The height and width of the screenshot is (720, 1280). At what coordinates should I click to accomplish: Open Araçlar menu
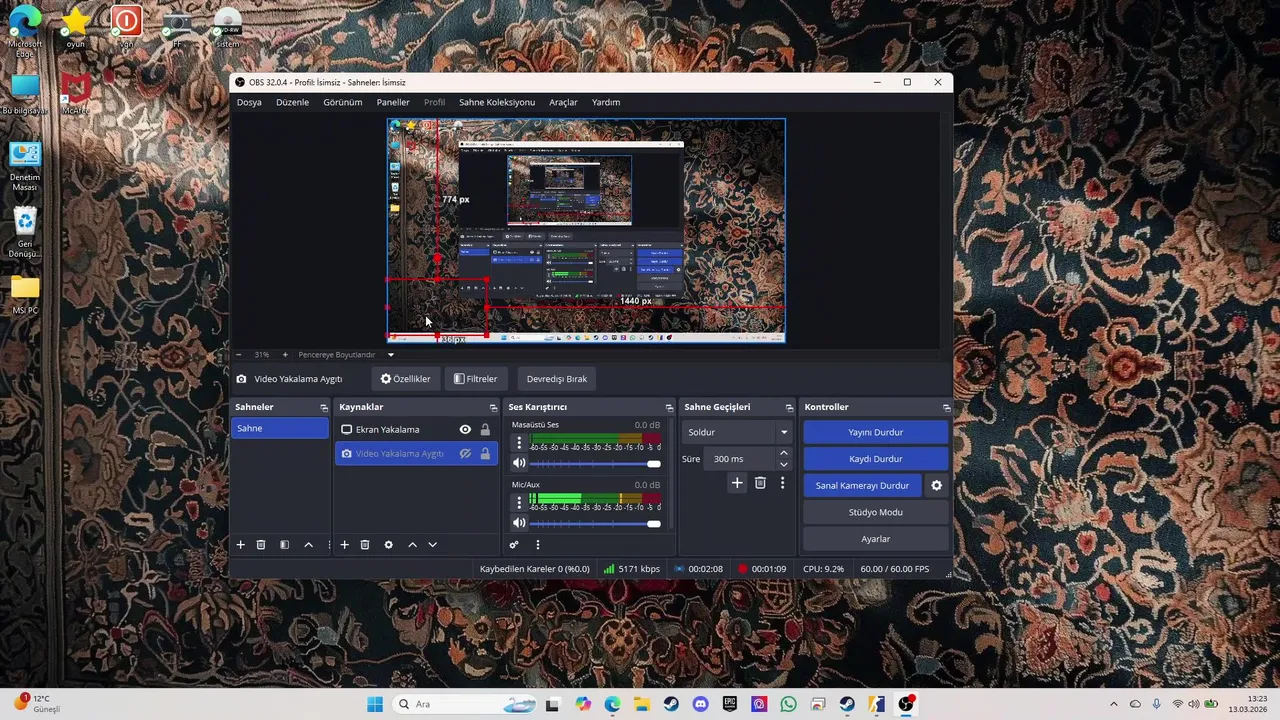tap(563, 102)
